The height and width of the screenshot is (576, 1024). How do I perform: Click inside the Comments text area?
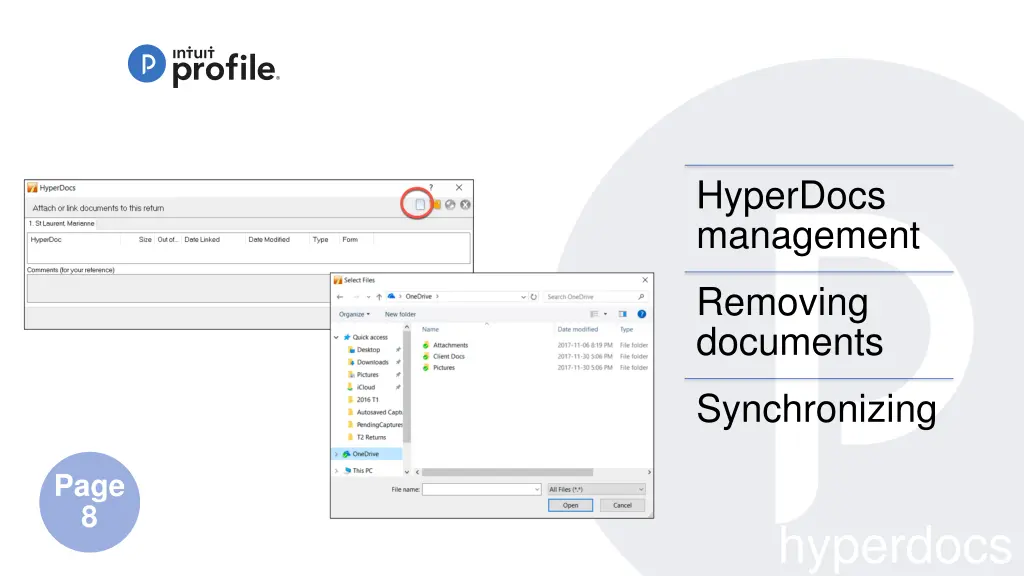tap(178, 288)
